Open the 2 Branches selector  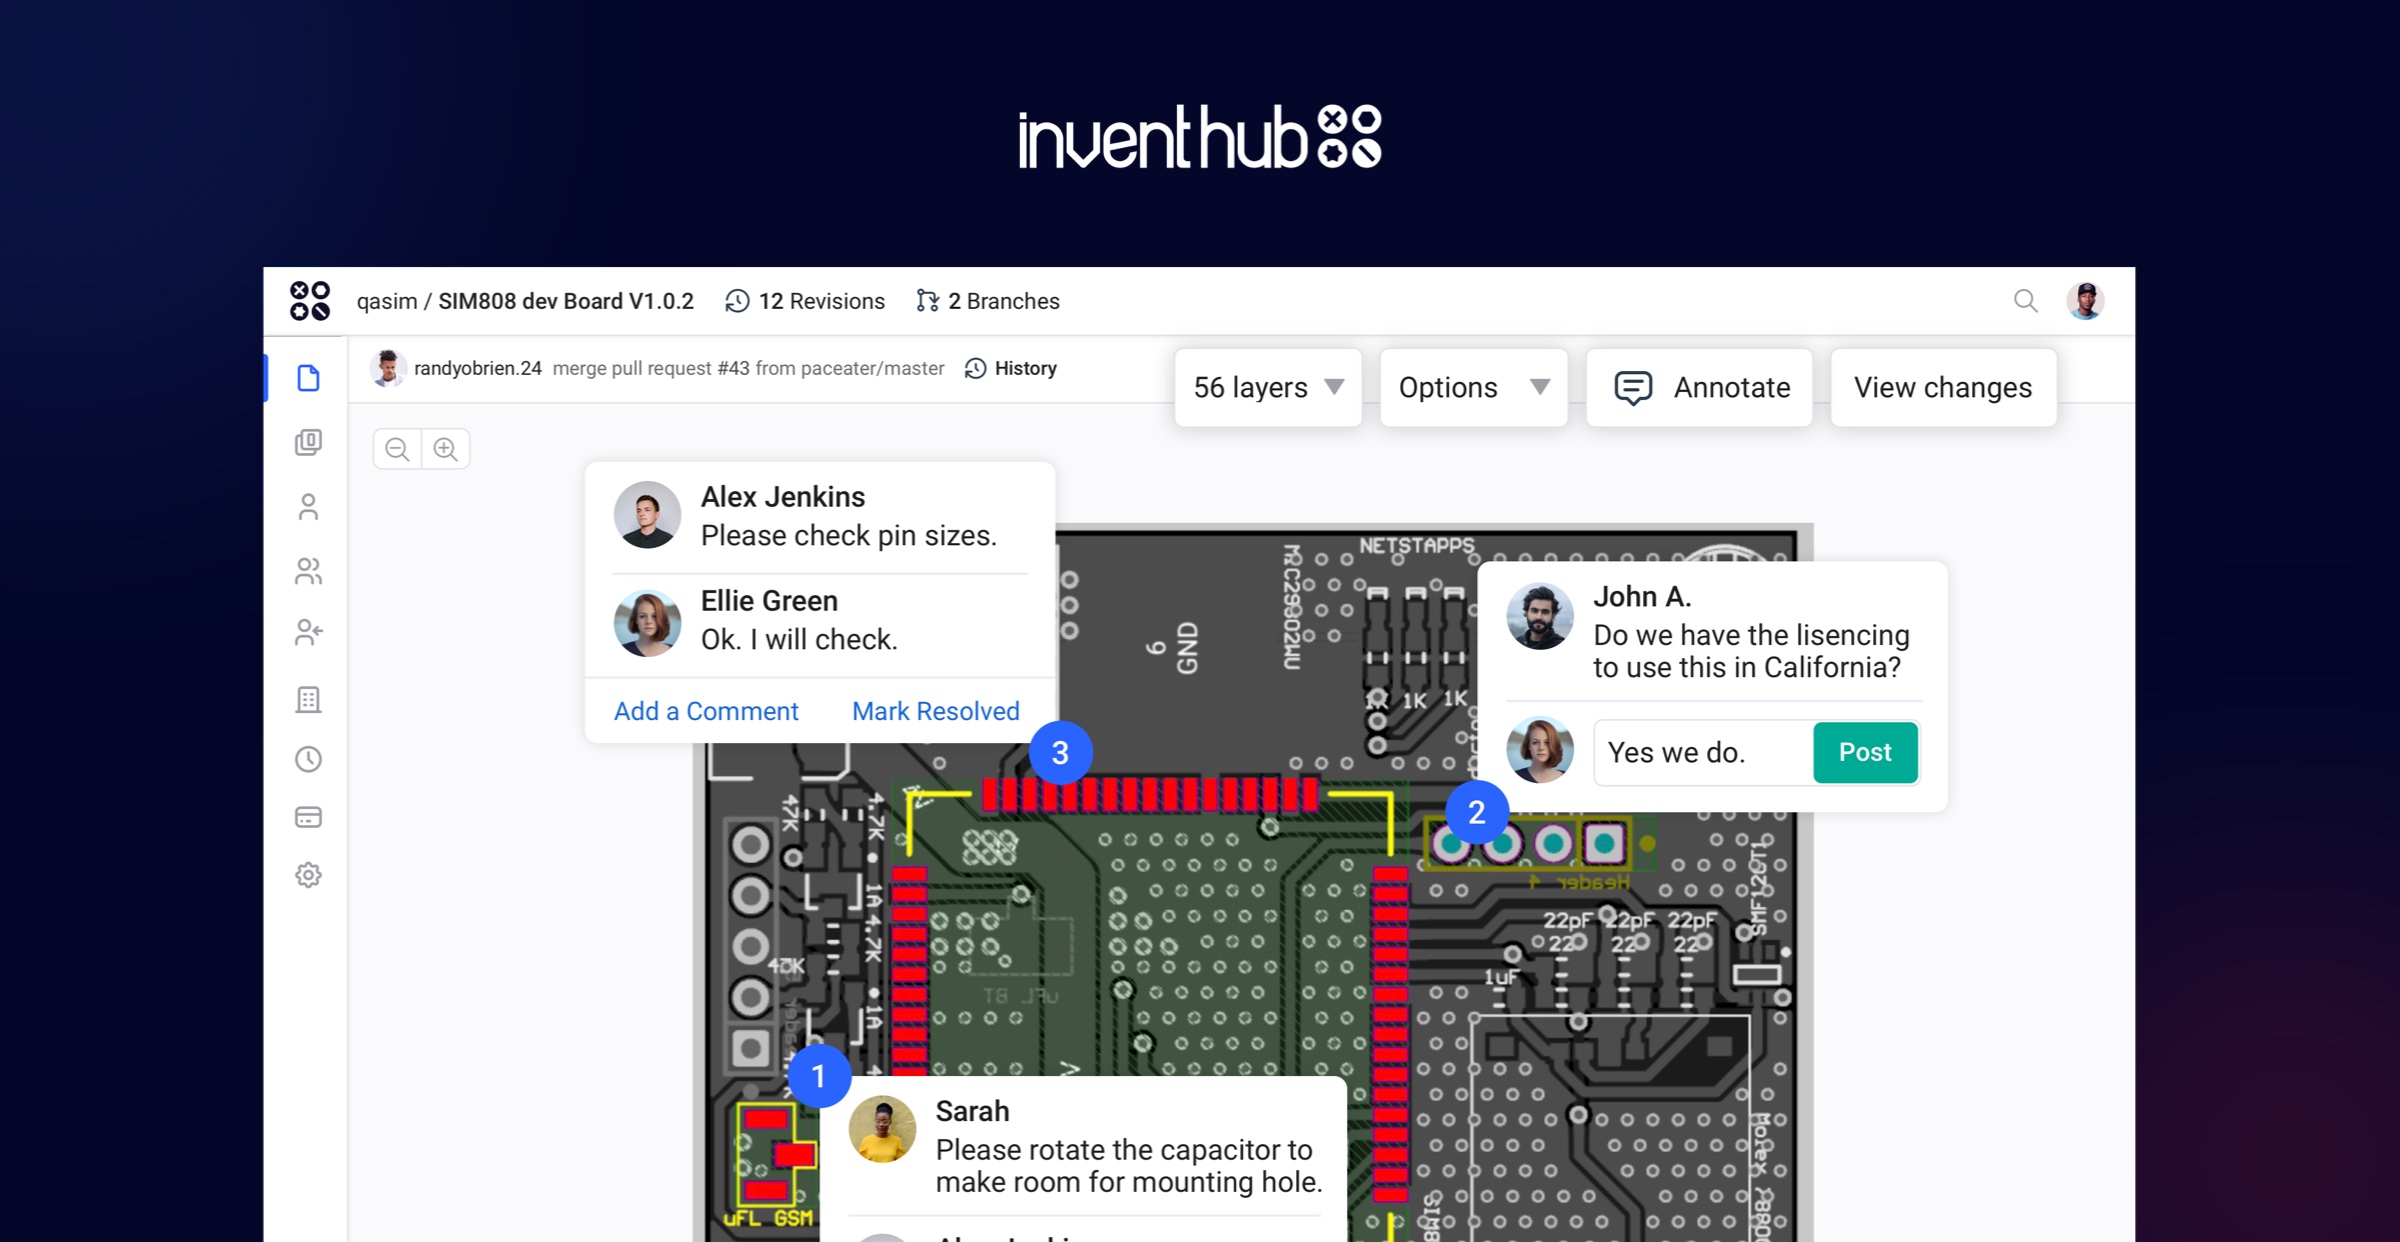coord(988,301)
